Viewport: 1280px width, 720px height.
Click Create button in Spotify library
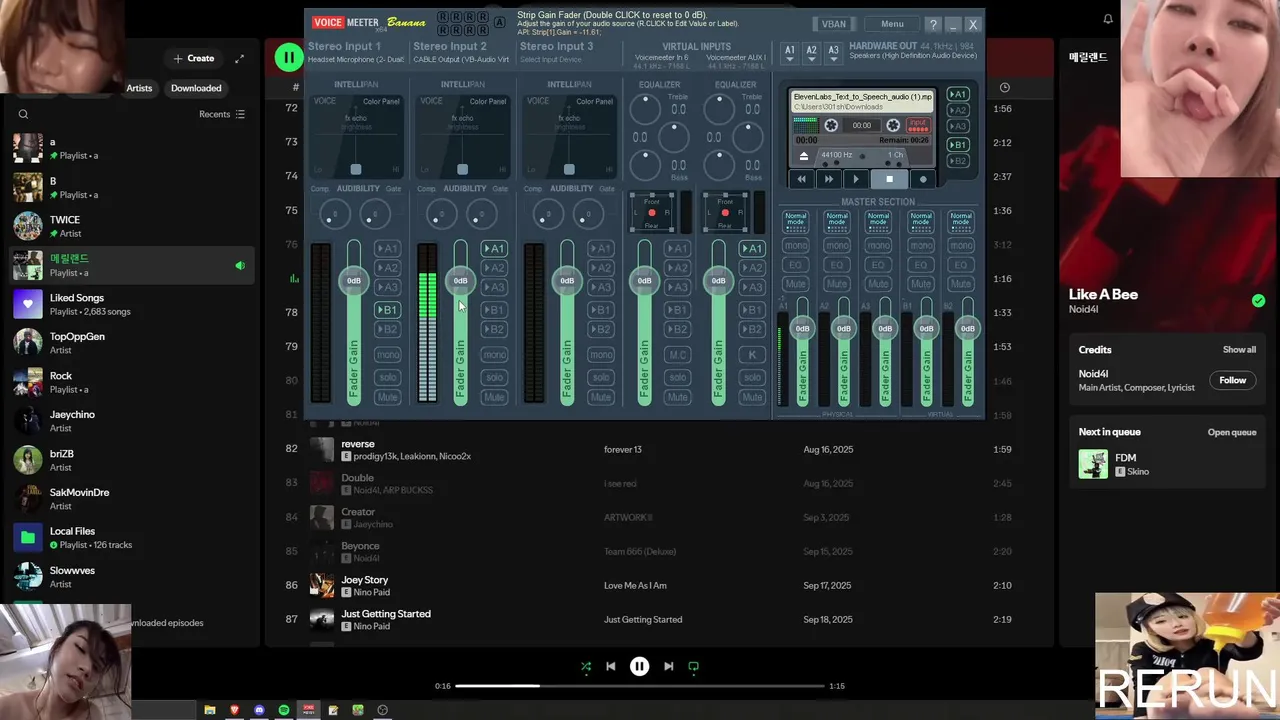click(x=194, y=58)
